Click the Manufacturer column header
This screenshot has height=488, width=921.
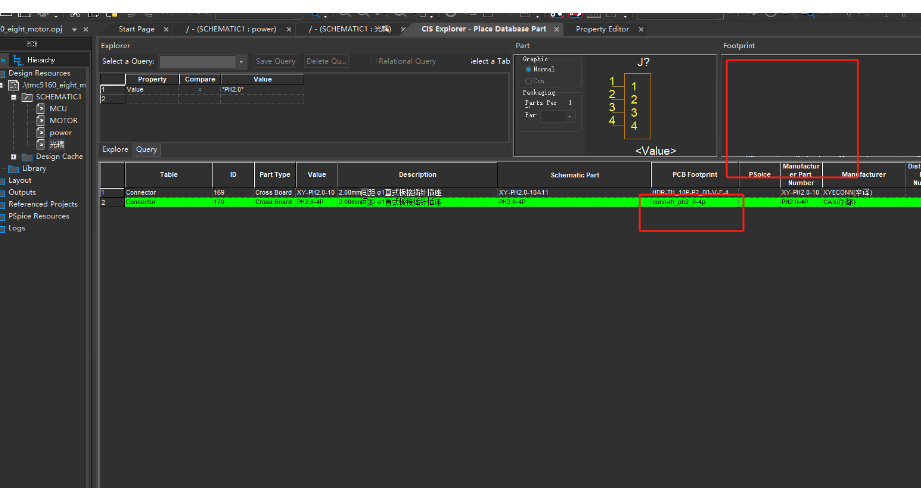(863, 175)
